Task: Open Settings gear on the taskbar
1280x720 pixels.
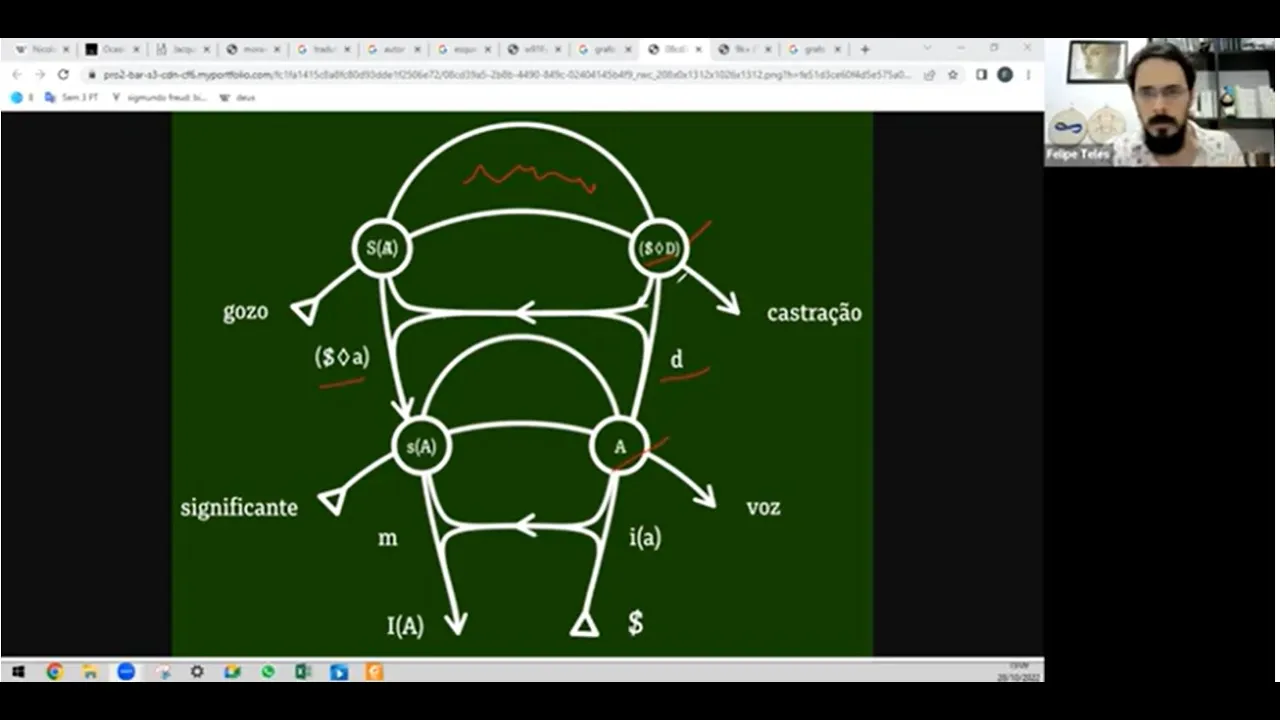Action: tap(197, 672)
